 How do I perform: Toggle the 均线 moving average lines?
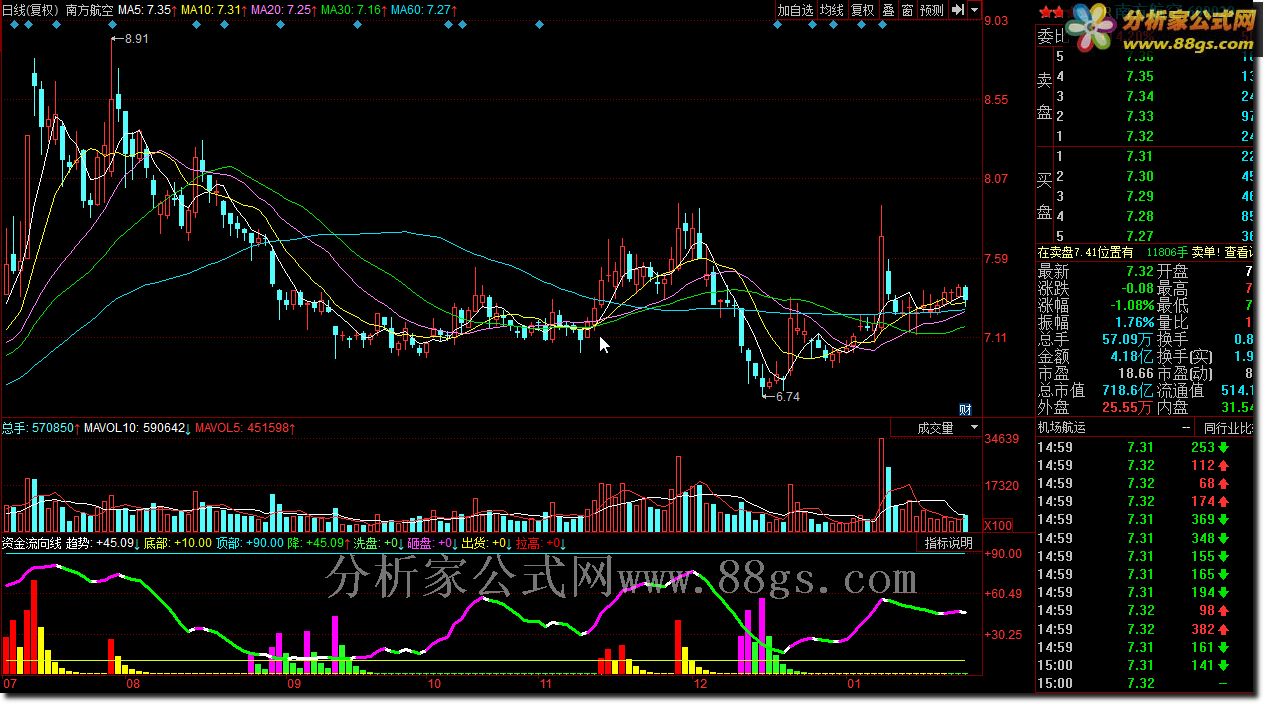click(832, 10)
